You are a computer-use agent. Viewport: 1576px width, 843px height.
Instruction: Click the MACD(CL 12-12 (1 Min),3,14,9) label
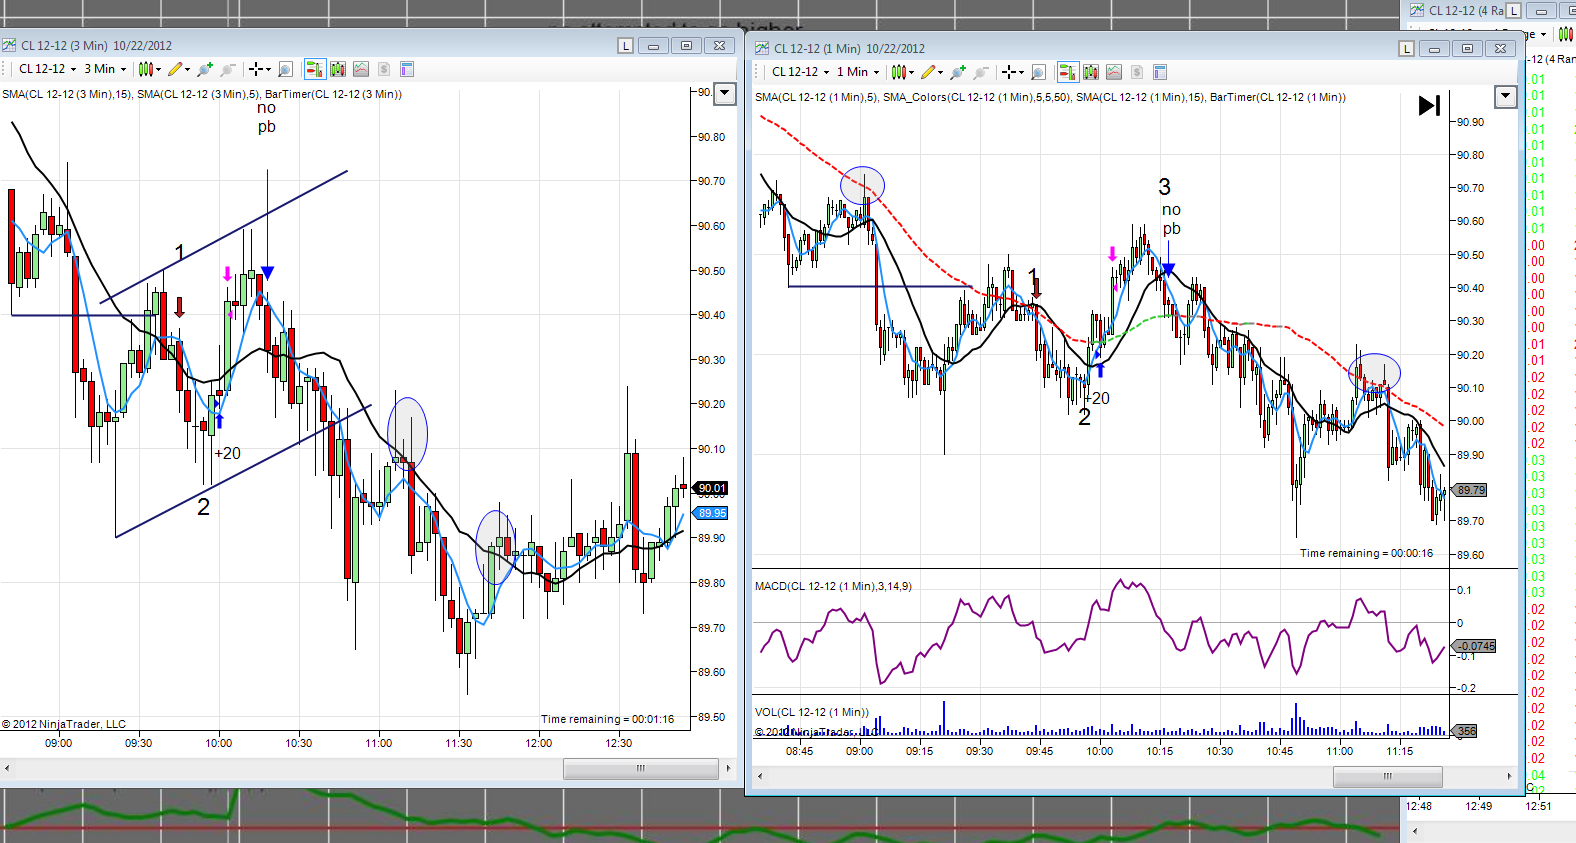tap(833, 586)
